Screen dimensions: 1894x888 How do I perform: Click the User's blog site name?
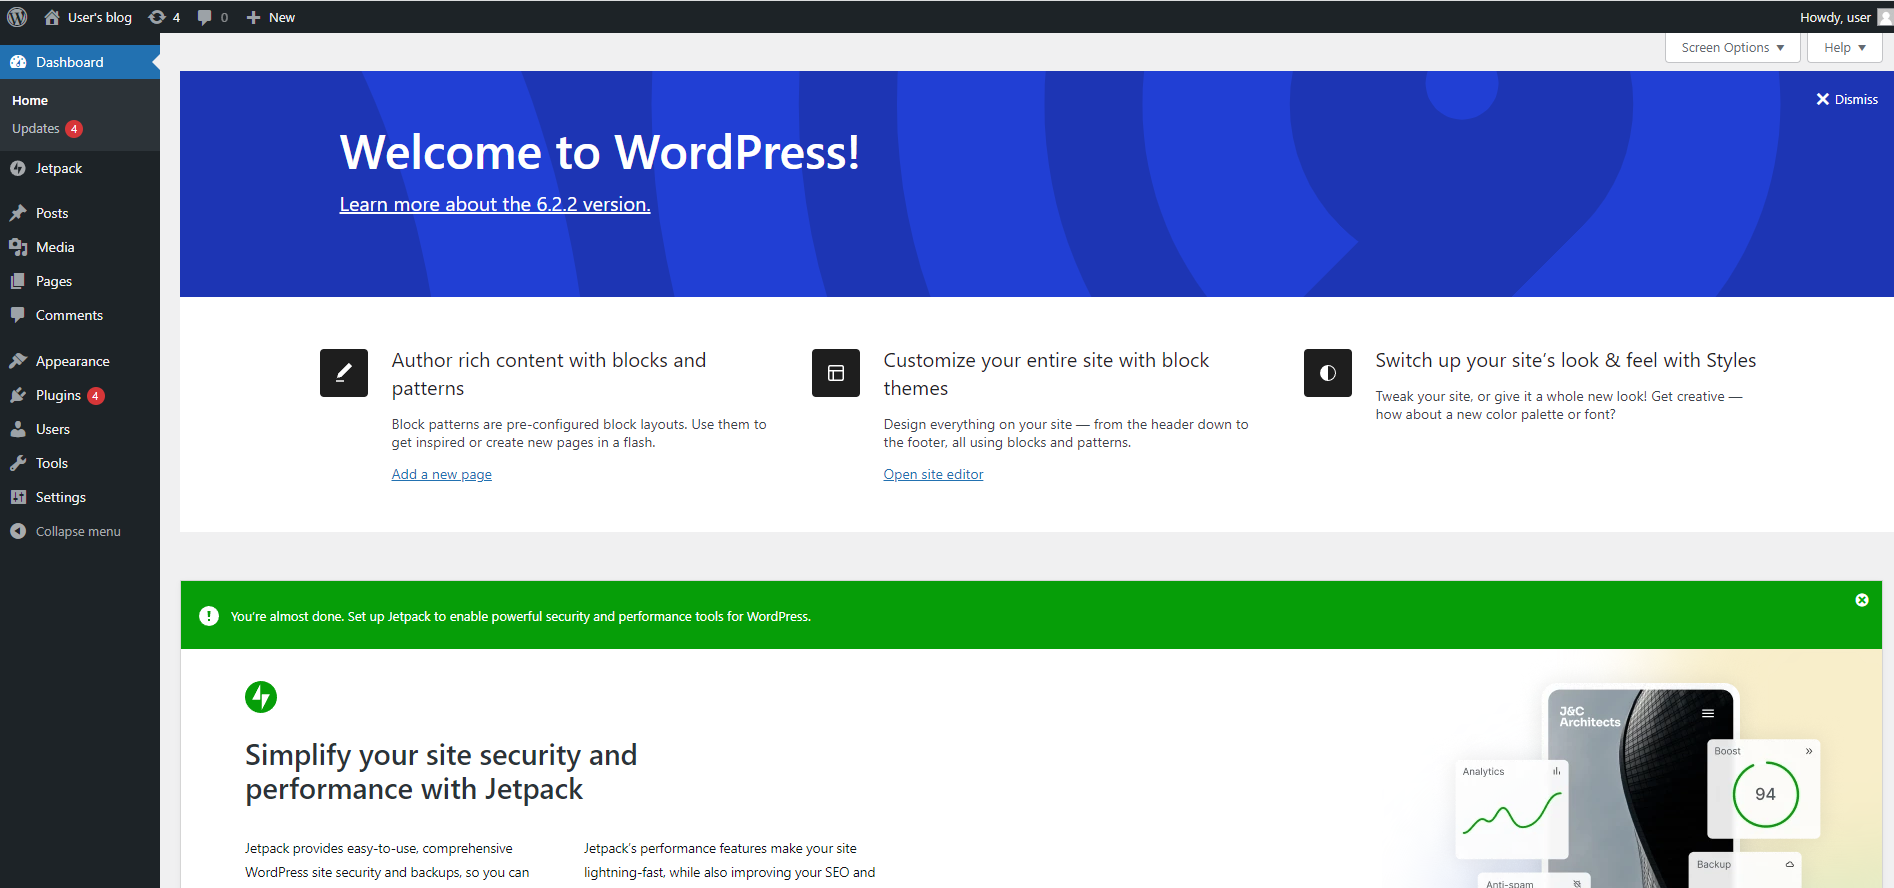(x=100, y=17)
